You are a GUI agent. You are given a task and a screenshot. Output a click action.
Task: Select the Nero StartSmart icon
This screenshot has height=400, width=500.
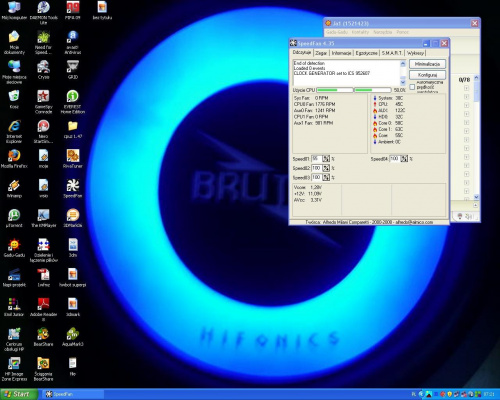coord(43,131)
